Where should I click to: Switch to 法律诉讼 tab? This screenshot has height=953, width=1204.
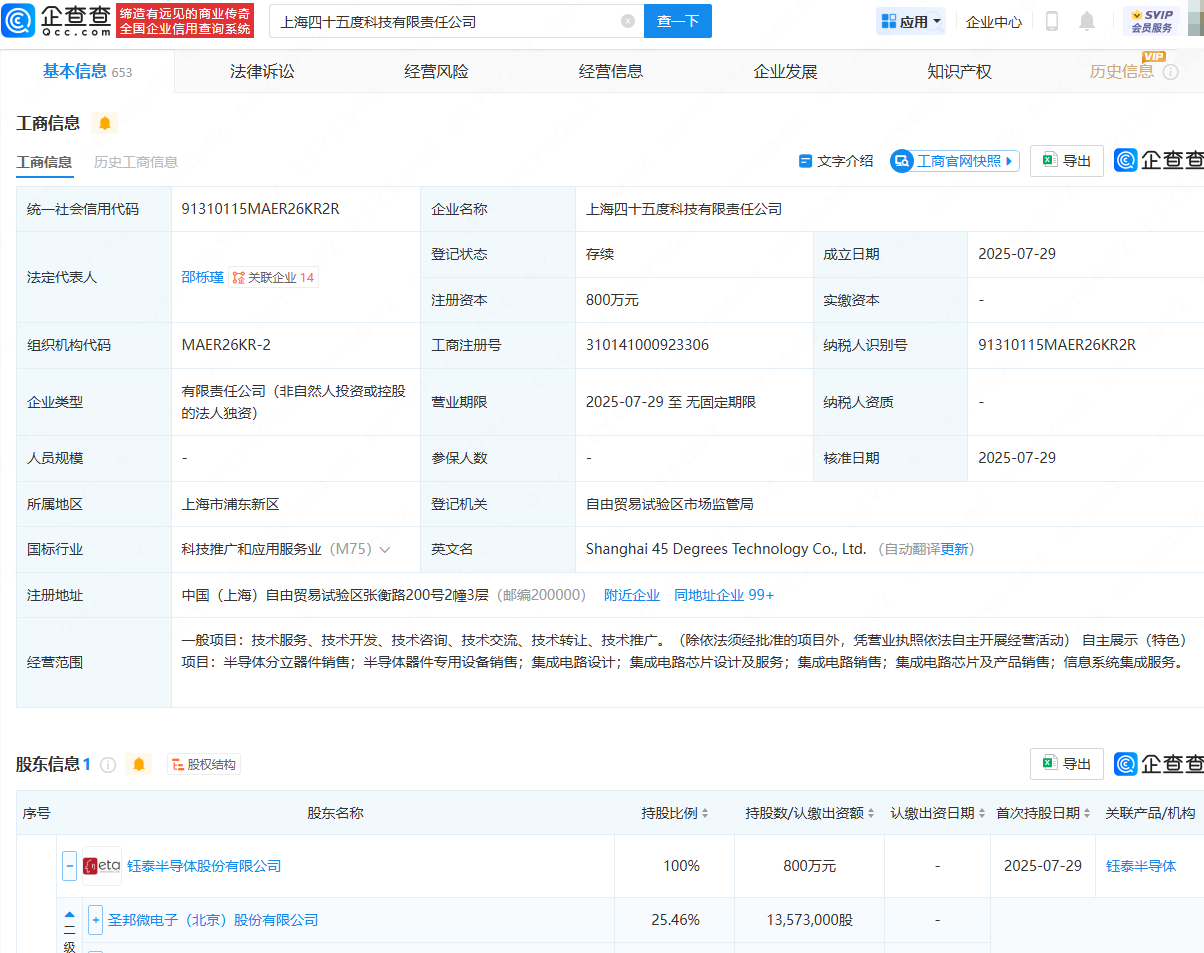[x=262, y=71]
